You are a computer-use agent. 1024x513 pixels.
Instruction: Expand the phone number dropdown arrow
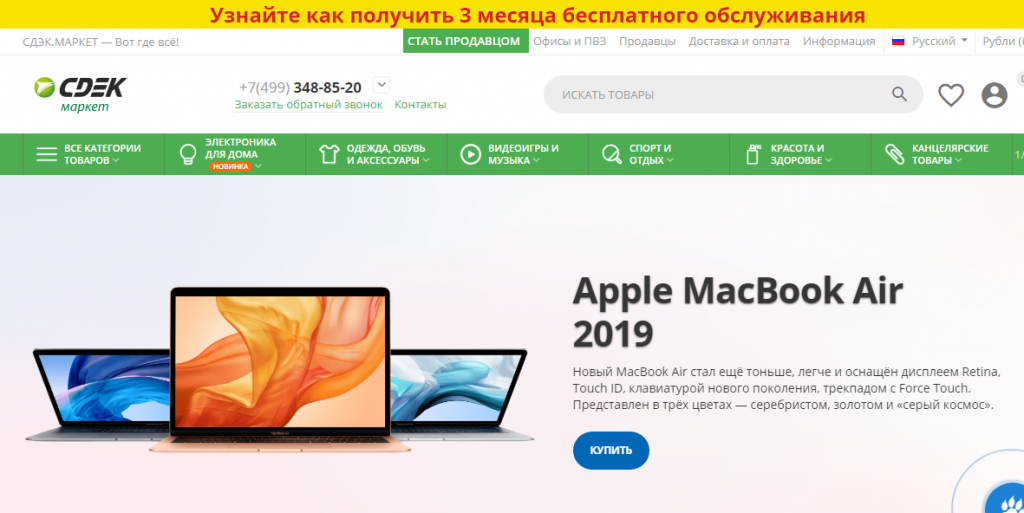tap(381, 85)
